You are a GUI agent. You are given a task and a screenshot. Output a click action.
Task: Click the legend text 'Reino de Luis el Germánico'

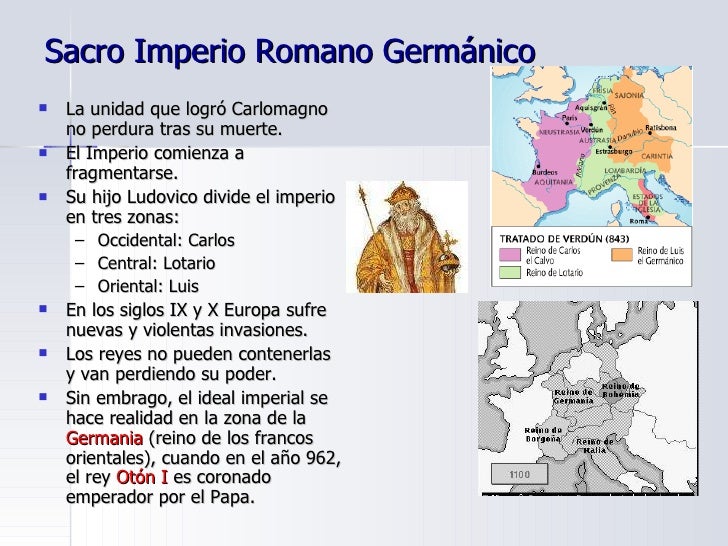[660, 256]
